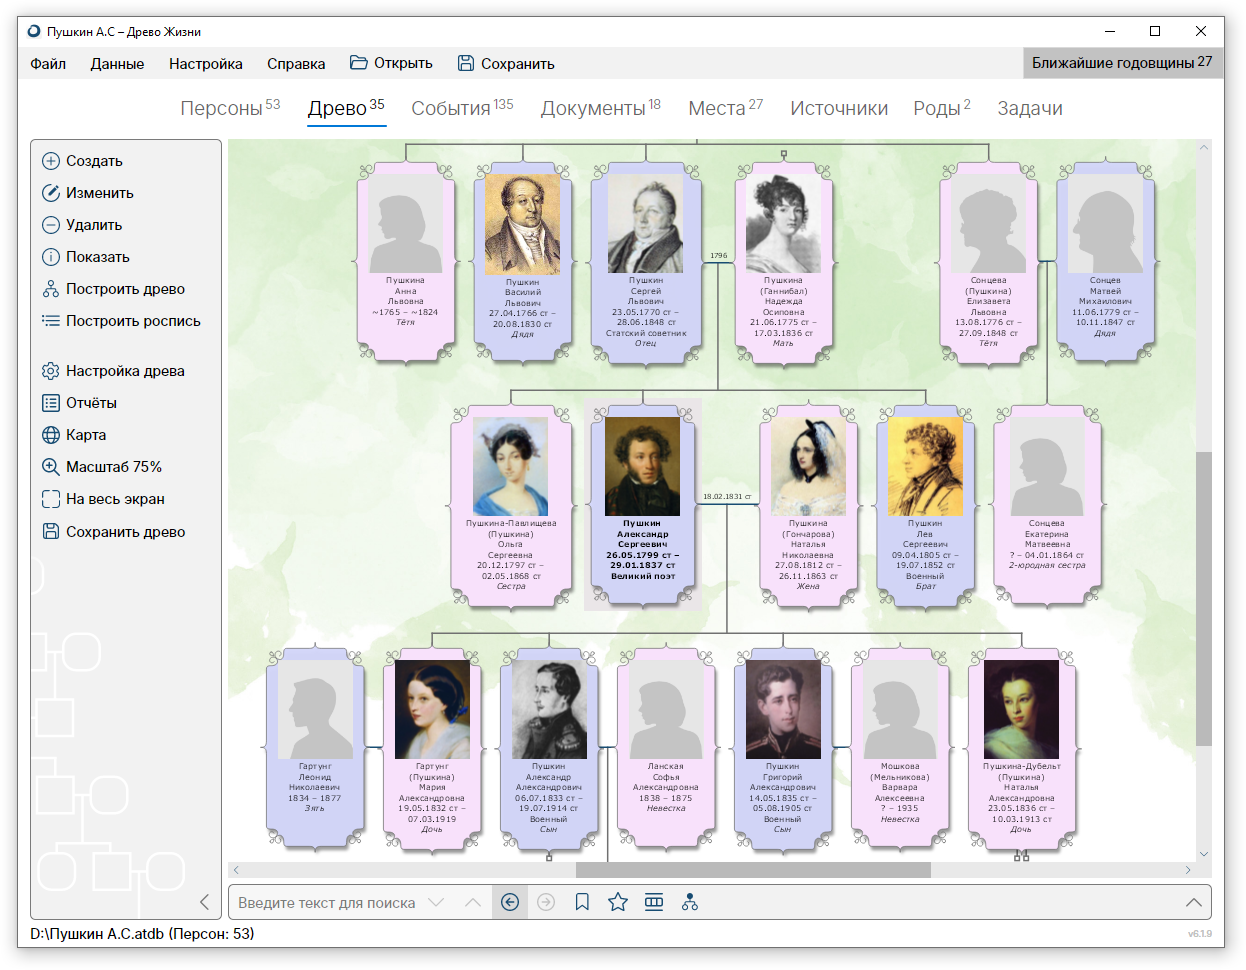Switch to the Роды tab
Screen dimensions: 1246x970
(942, 108)
